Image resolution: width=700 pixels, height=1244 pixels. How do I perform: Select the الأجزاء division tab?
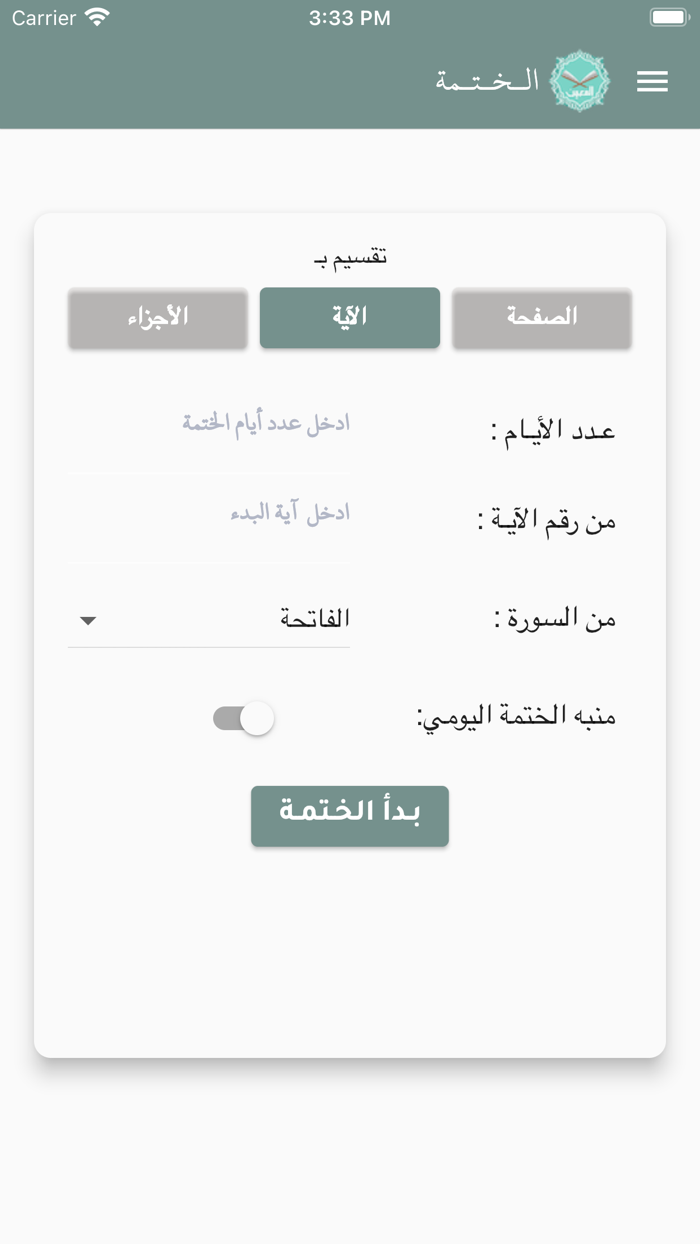click(157, 318)
